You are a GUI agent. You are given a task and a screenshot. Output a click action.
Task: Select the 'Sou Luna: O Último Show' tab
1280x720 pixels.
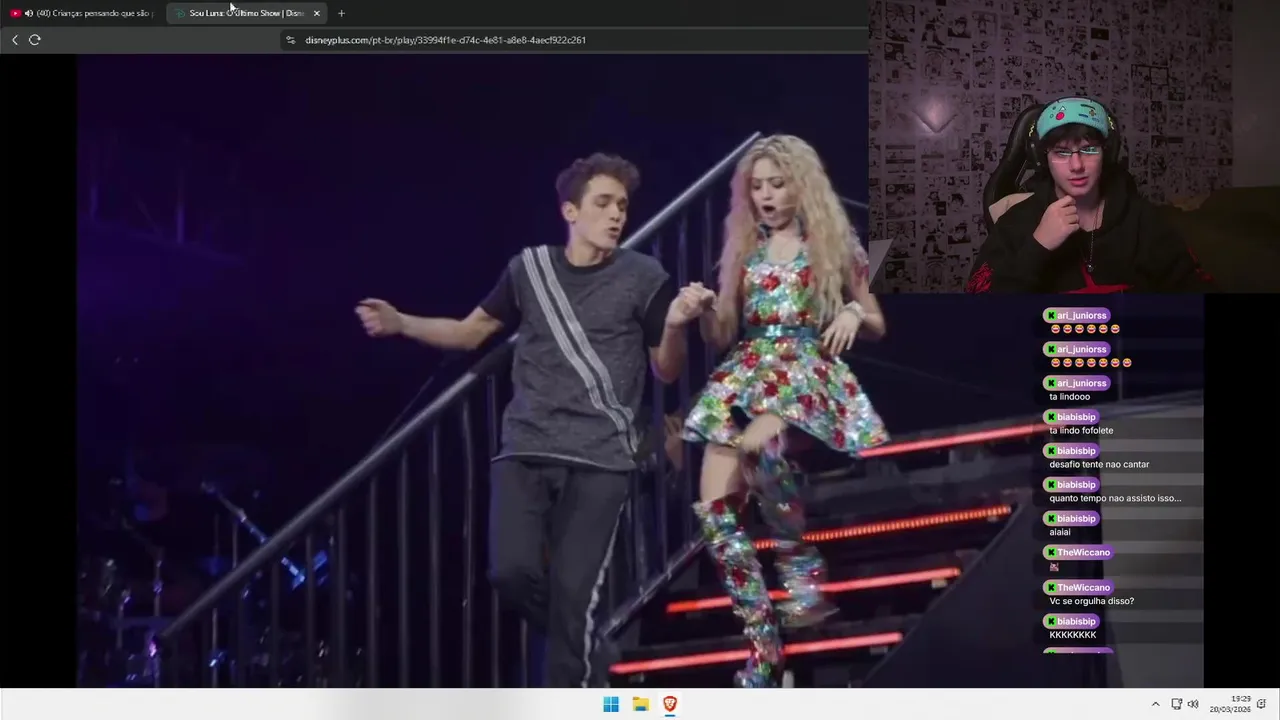click(246, 13)
